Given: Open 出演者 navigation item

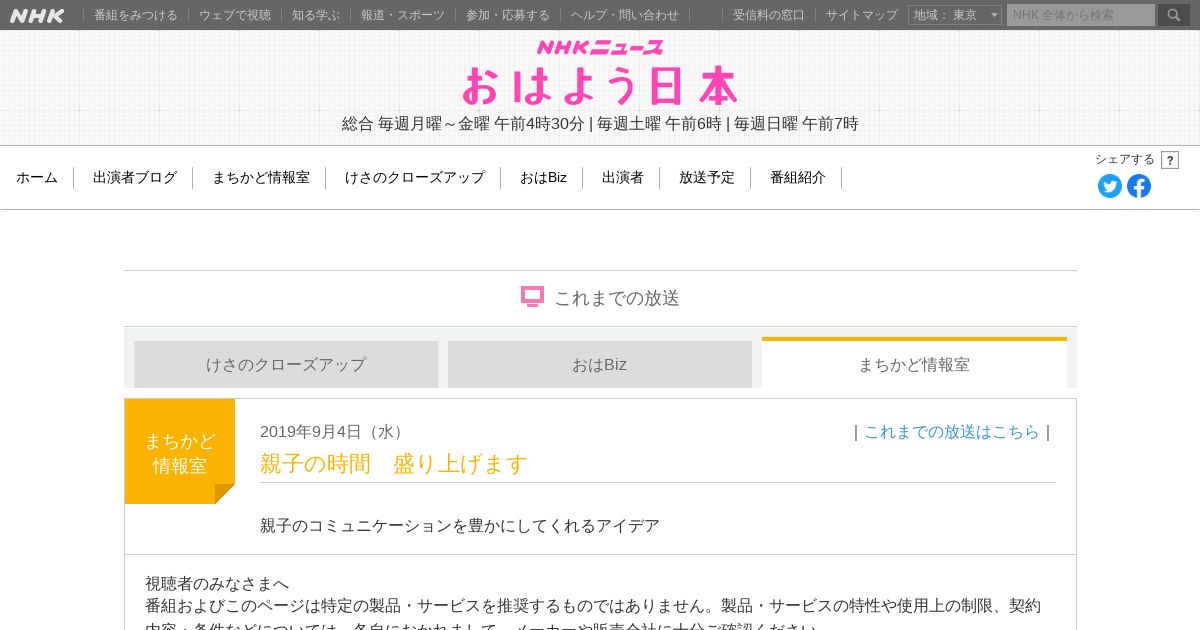Looking at the screenshot, I should coord(623,177).
